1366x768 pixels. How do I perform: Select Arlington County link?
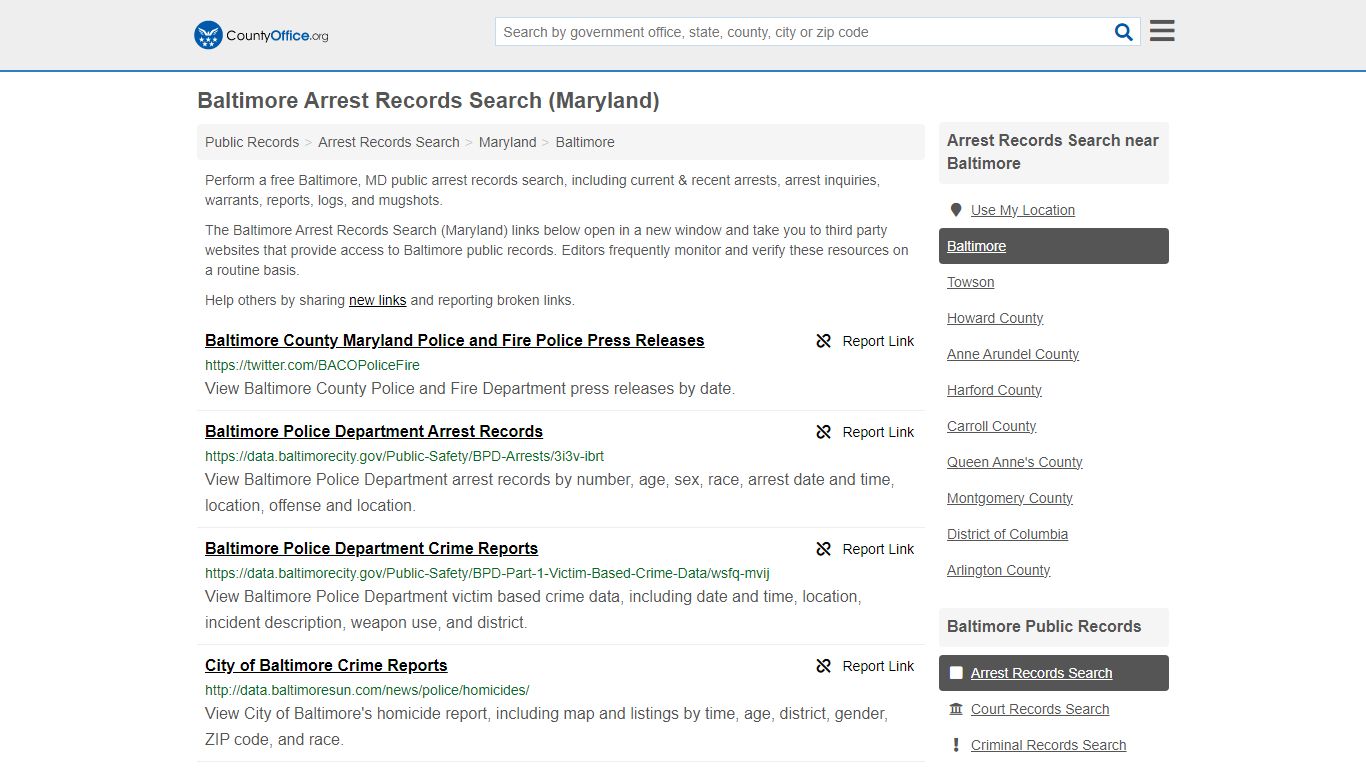(999, 570)
